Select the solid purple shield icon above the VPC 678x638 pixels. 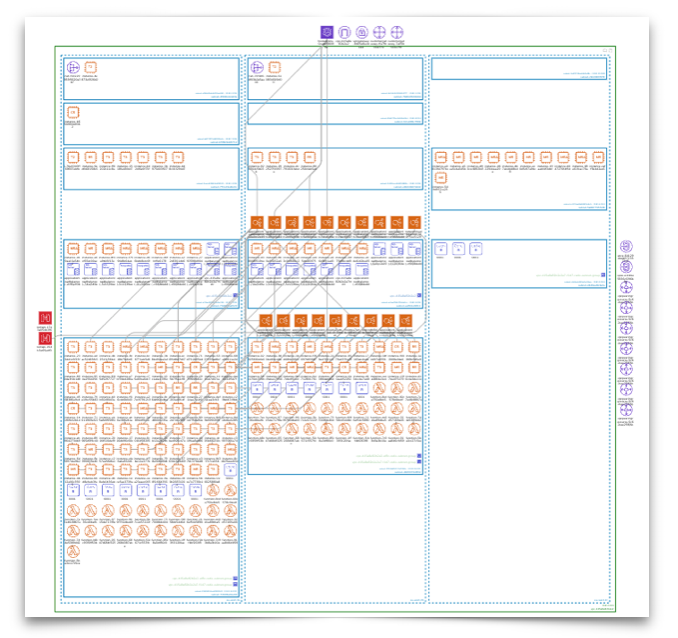tap(327, 32)
